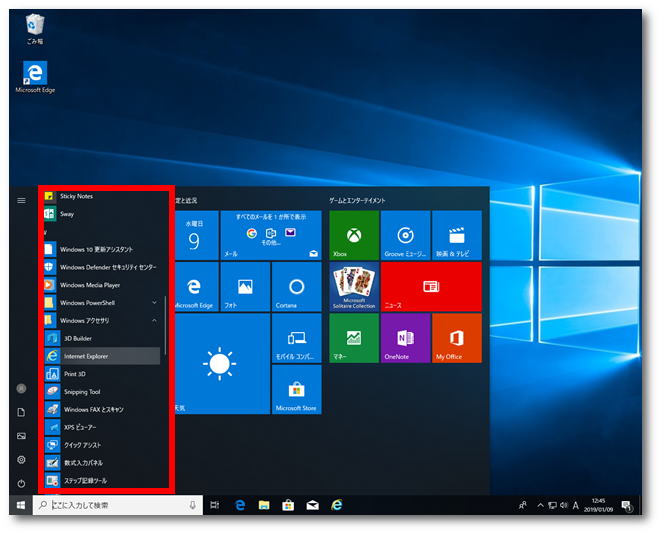661x534 pixels.
Task: Launch クイック アシスト
Action: [102, 445]
